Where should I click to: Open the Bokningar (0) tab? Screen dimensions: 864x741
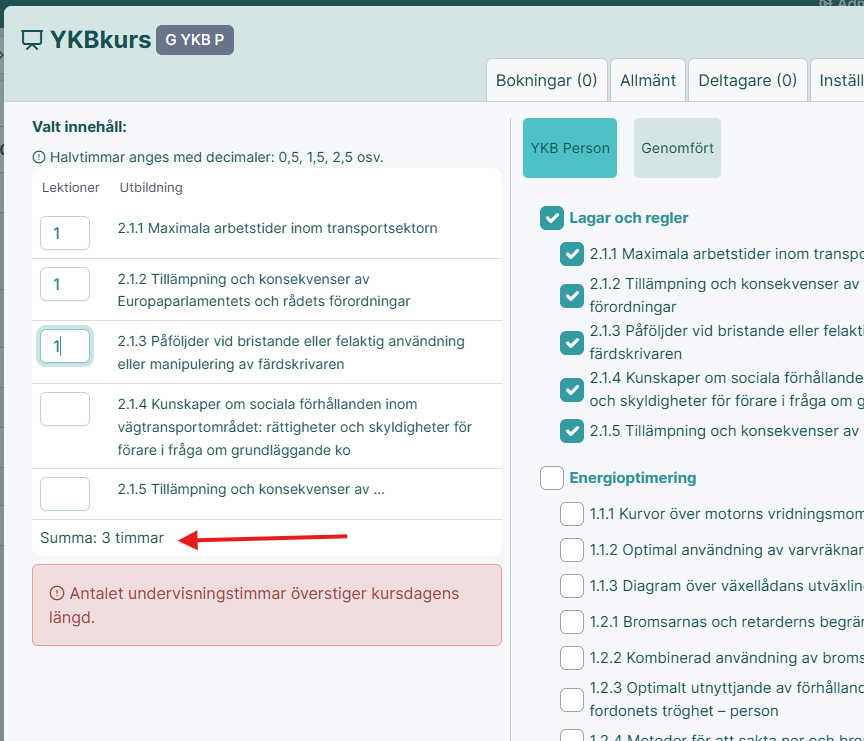pos(546,80)
